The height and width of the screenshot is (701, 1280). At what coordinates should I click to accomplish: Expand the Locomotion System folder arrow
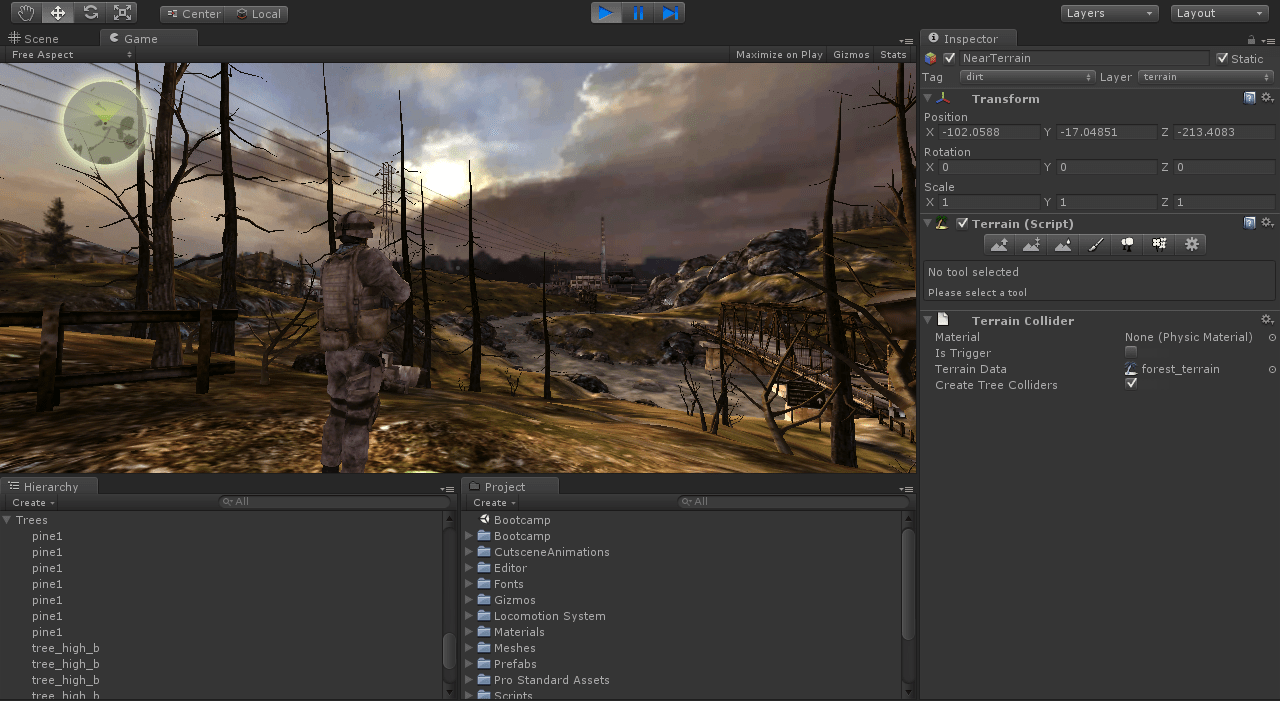pyautogui.click(x=470, y=616)
